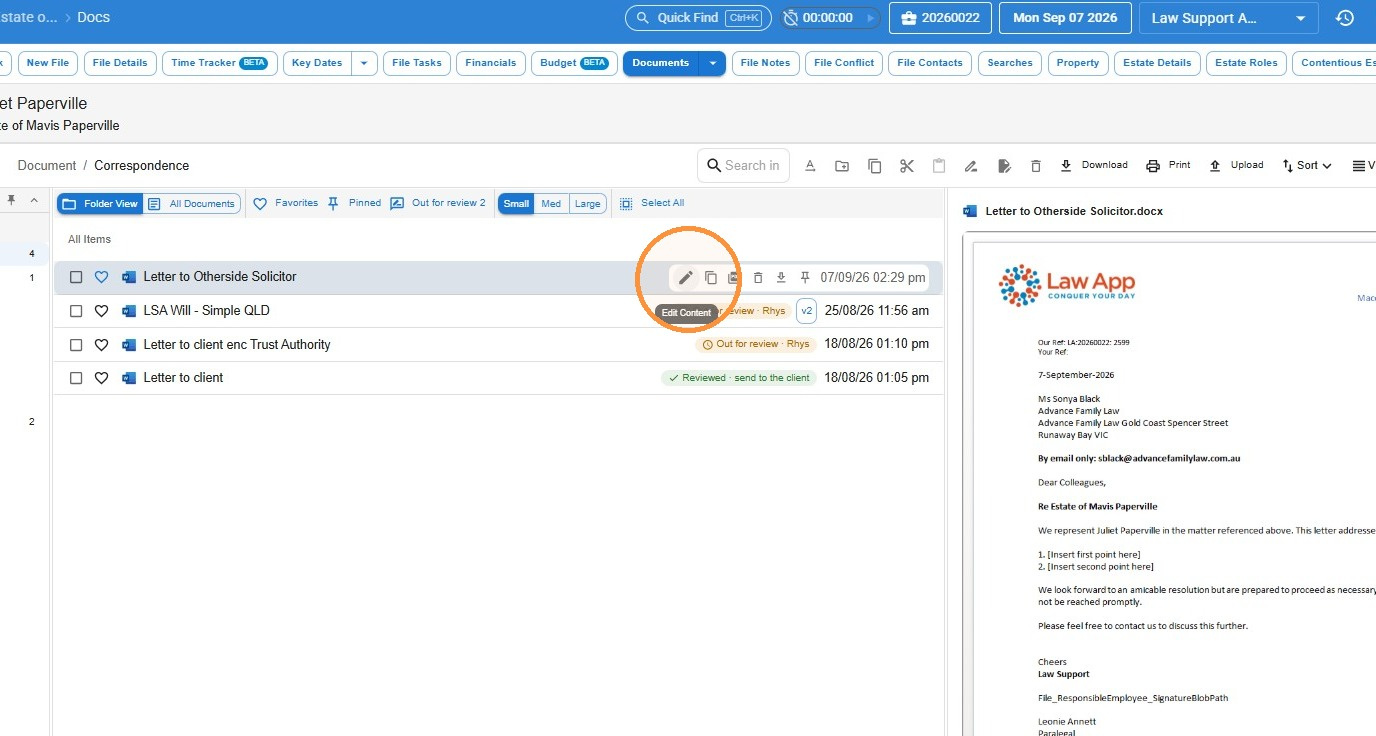Viewport: 1376px width, 736px height.
Task: Open the File Tasks tab
Action: coord(417,63)
